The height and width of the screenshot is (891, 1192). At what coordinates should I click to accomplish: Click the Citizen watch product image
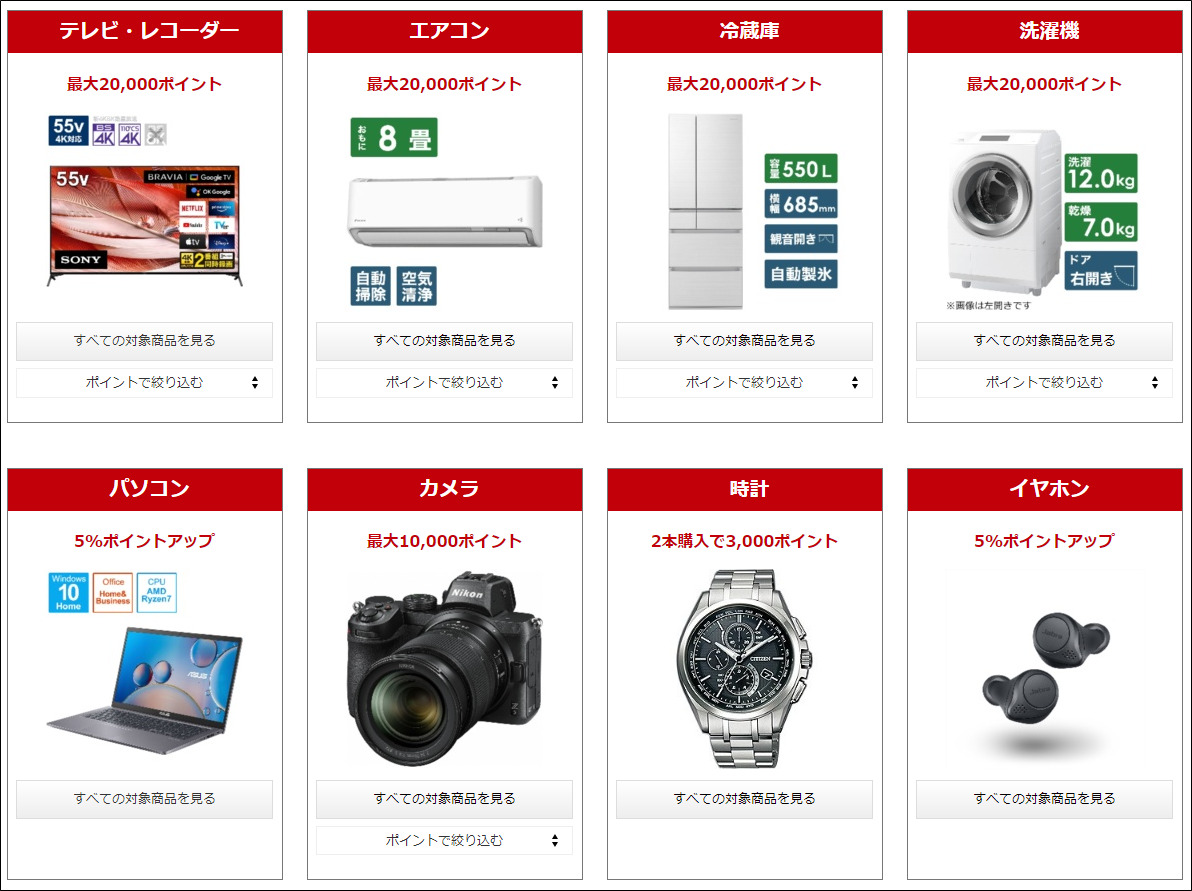point(743,669)
